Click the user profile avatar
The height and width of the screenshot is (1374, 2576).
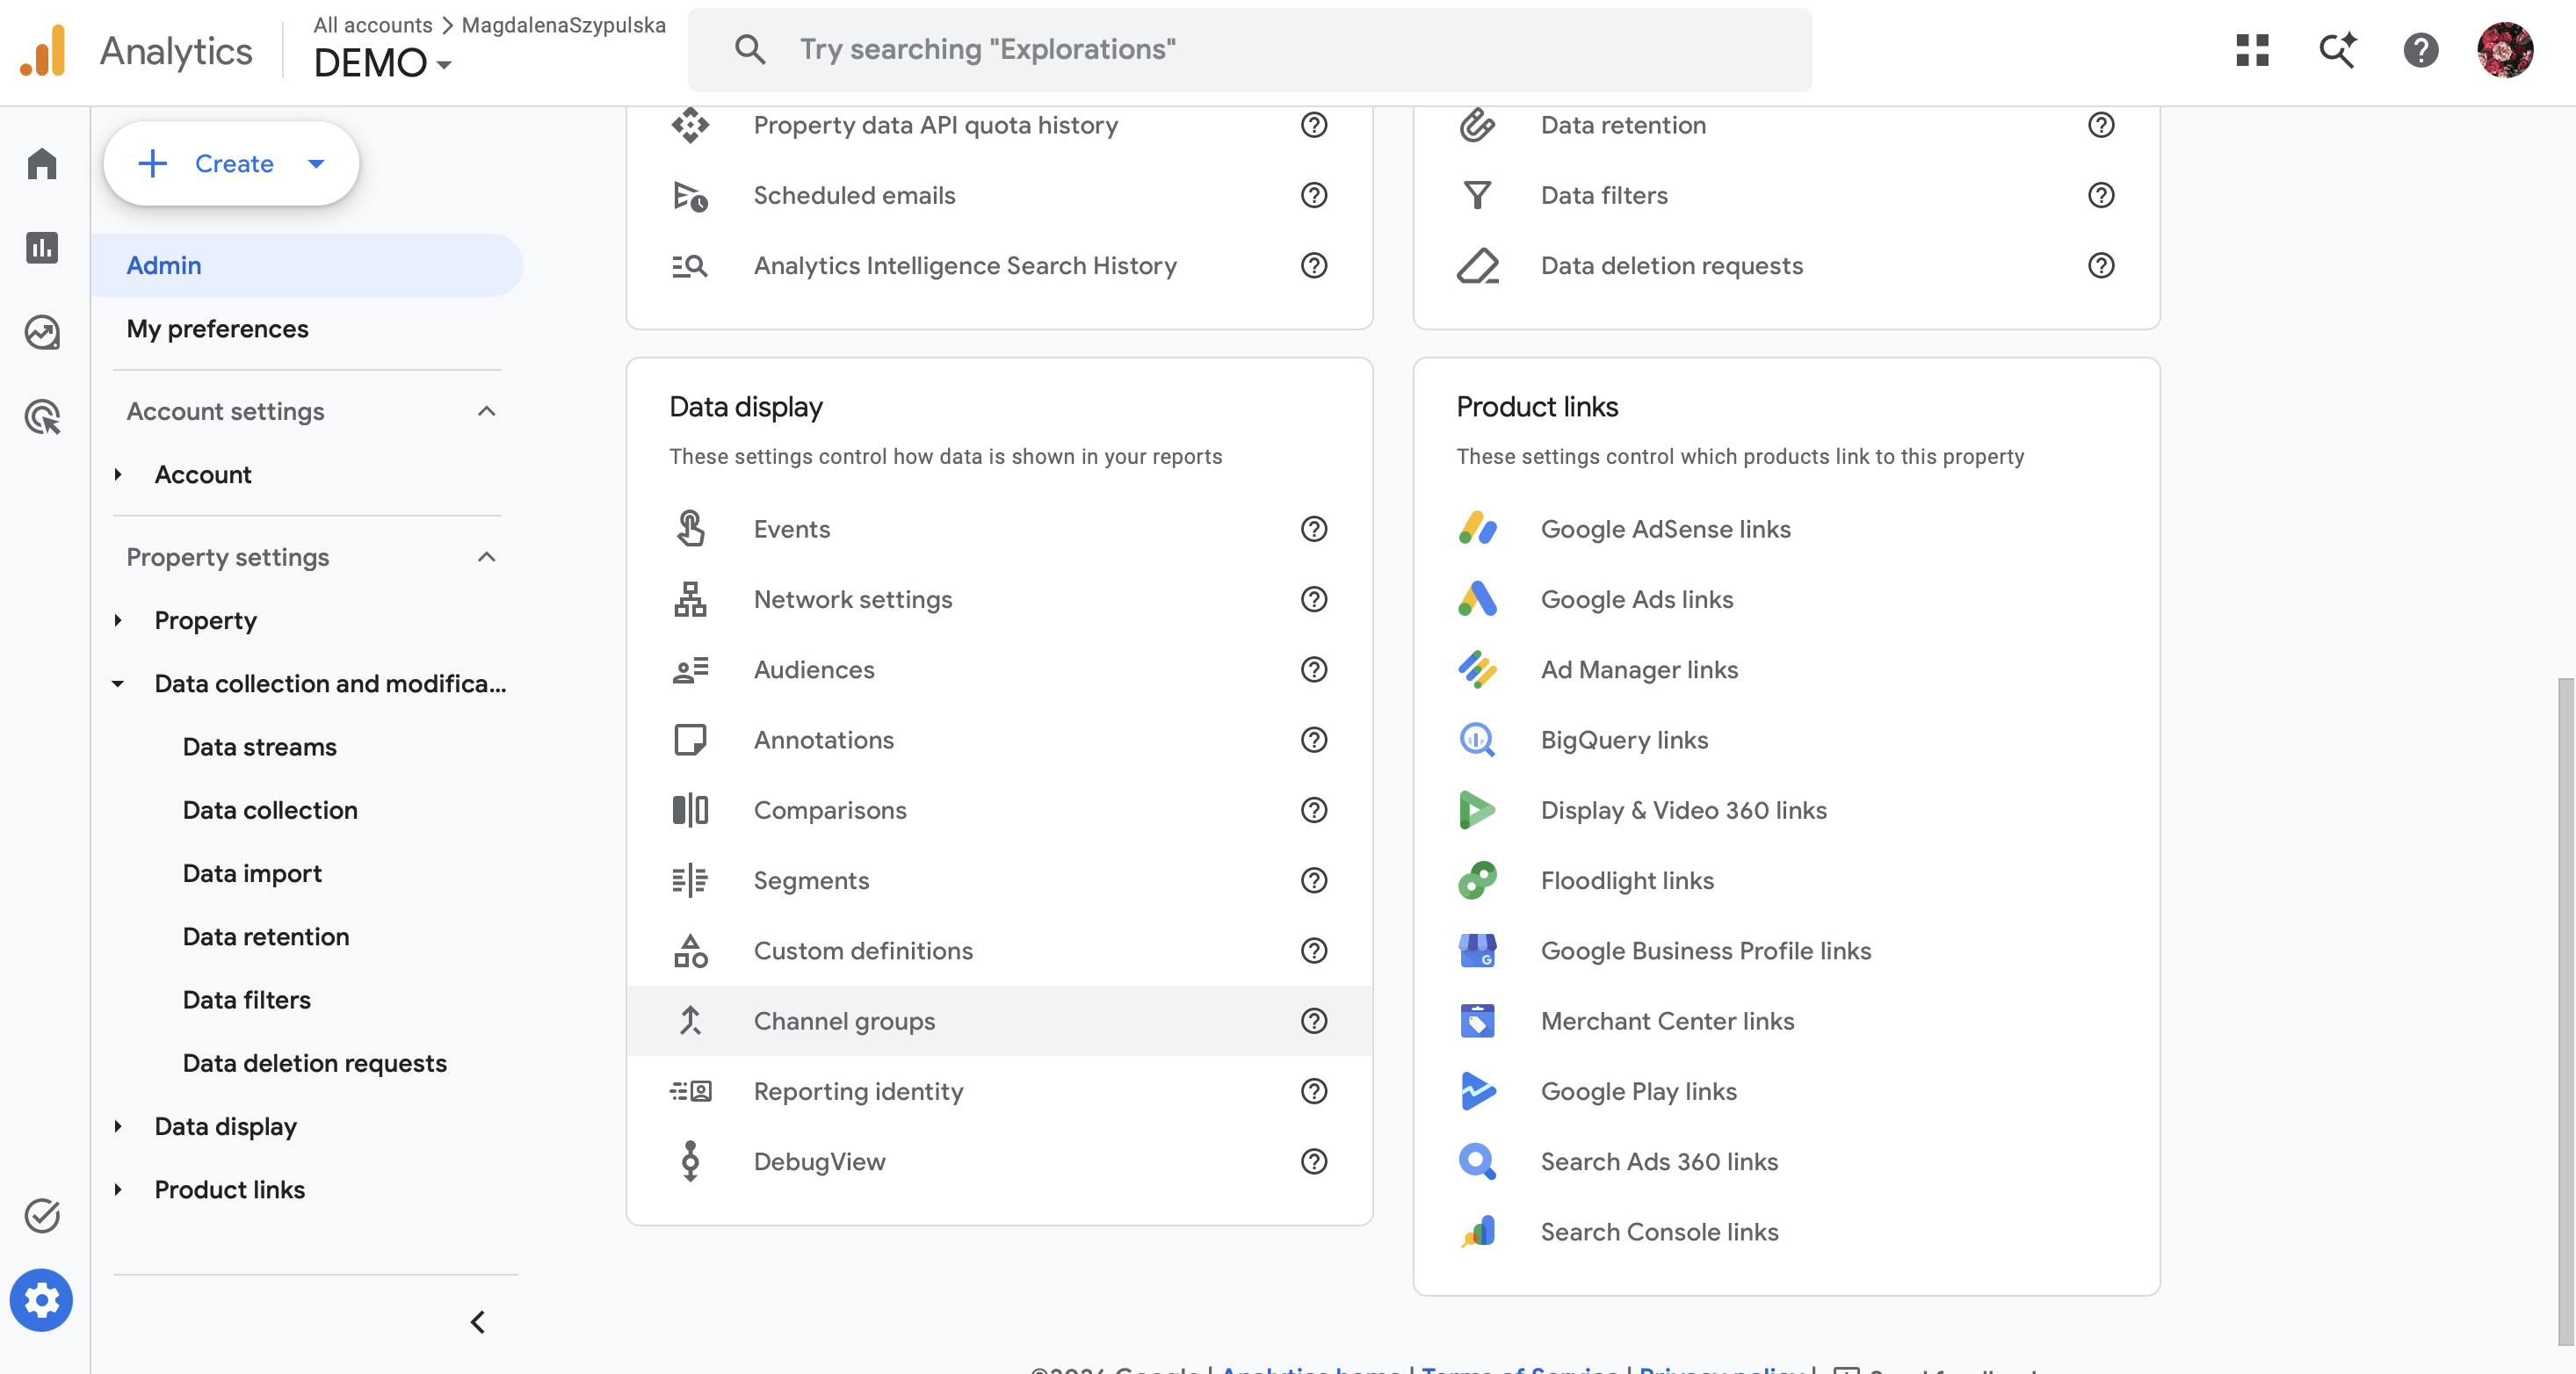tap(2505, 50)
